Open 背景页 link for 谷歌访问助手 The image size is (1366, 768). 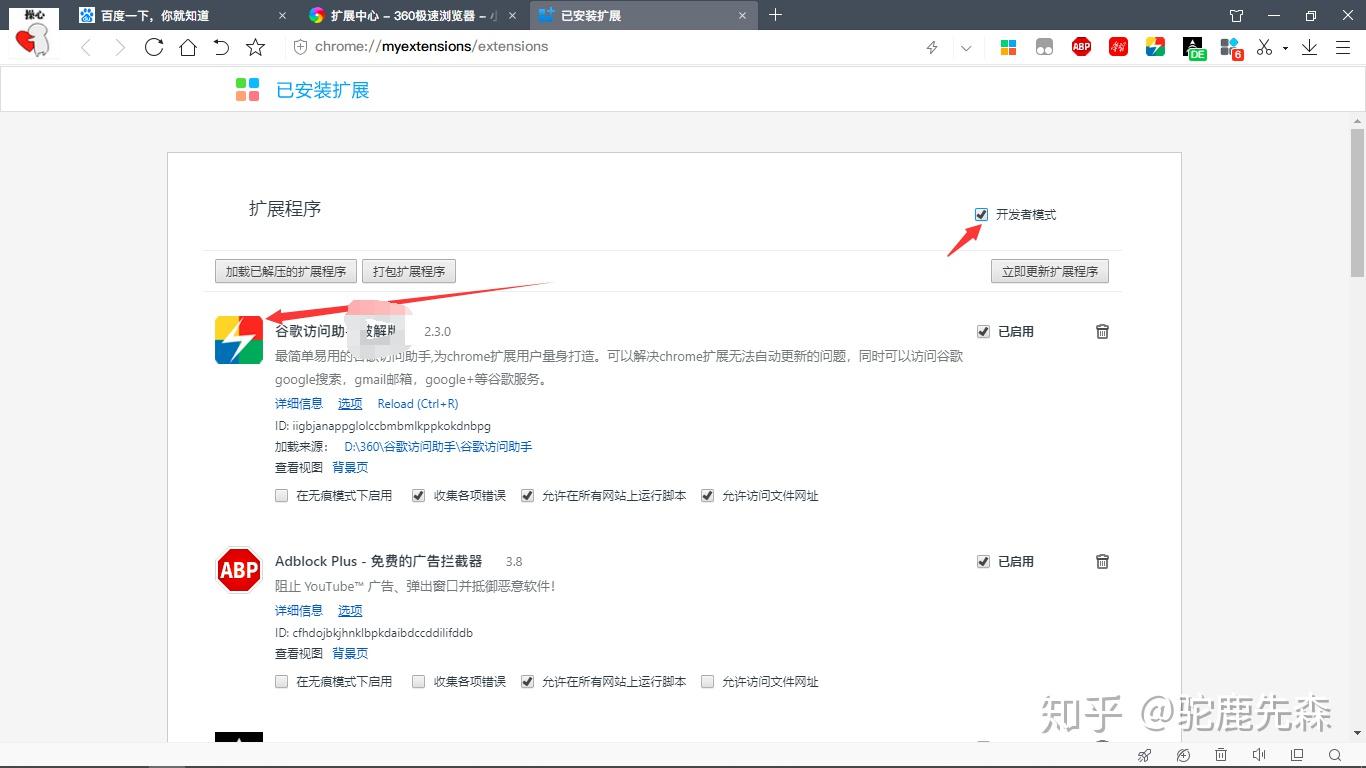tap(350, 467)
